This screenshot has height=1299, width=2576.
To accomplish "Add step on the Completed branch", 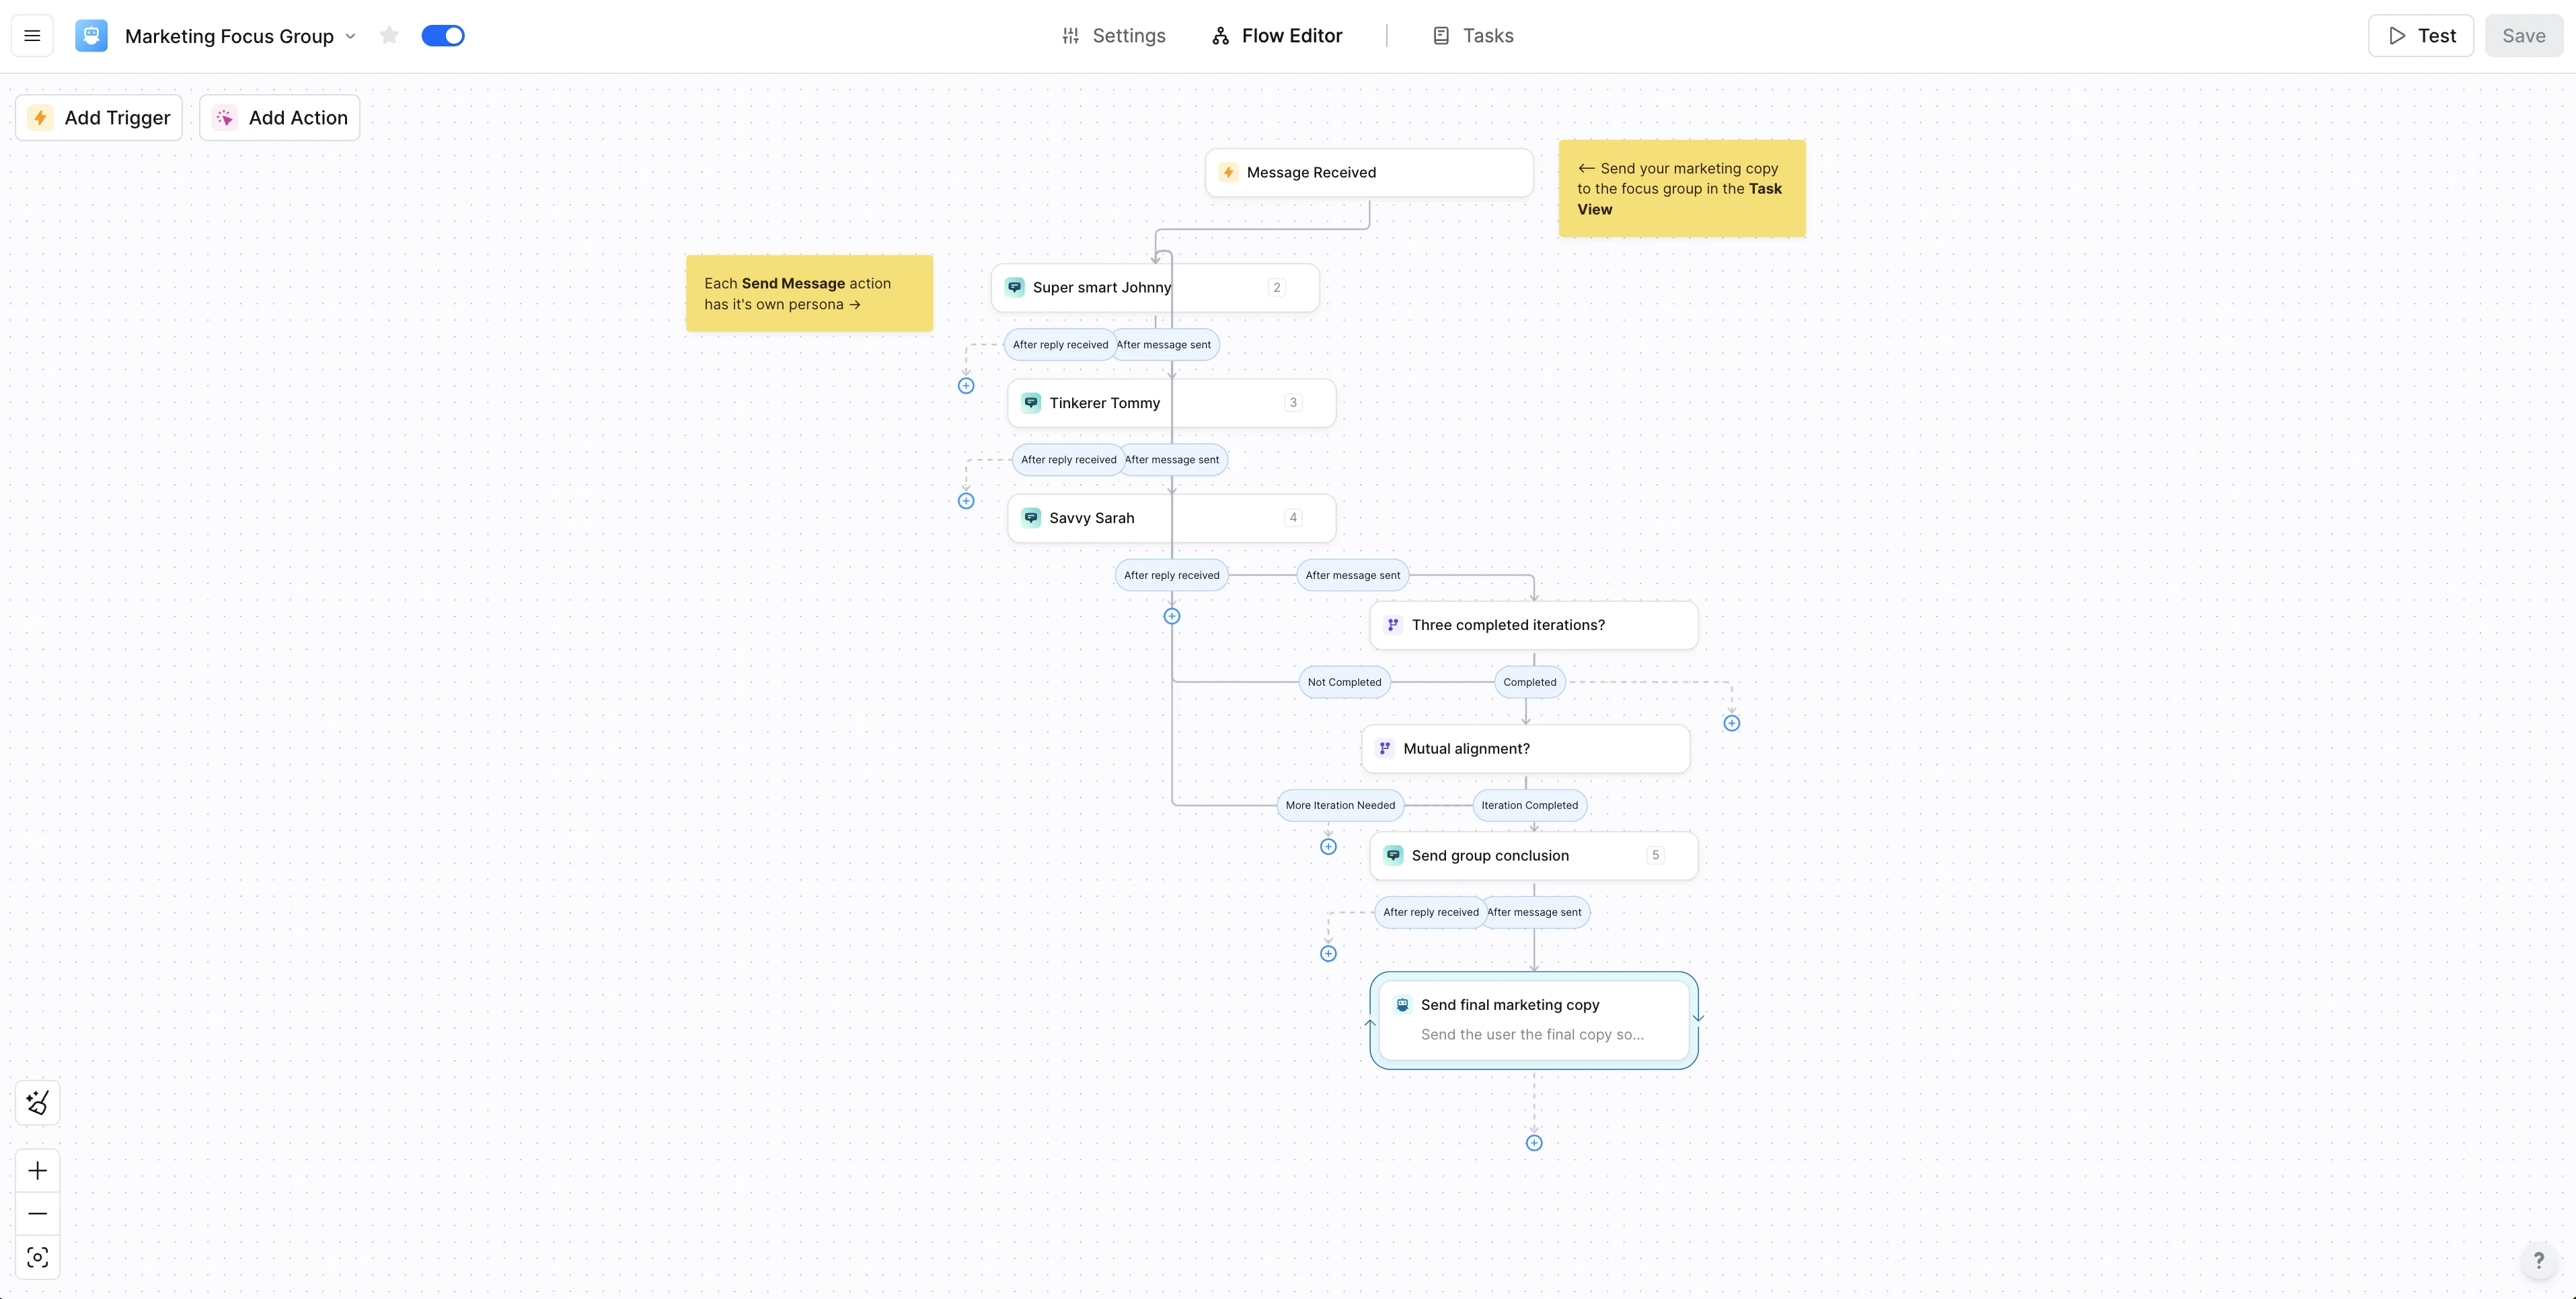I will pos(1732,723).
